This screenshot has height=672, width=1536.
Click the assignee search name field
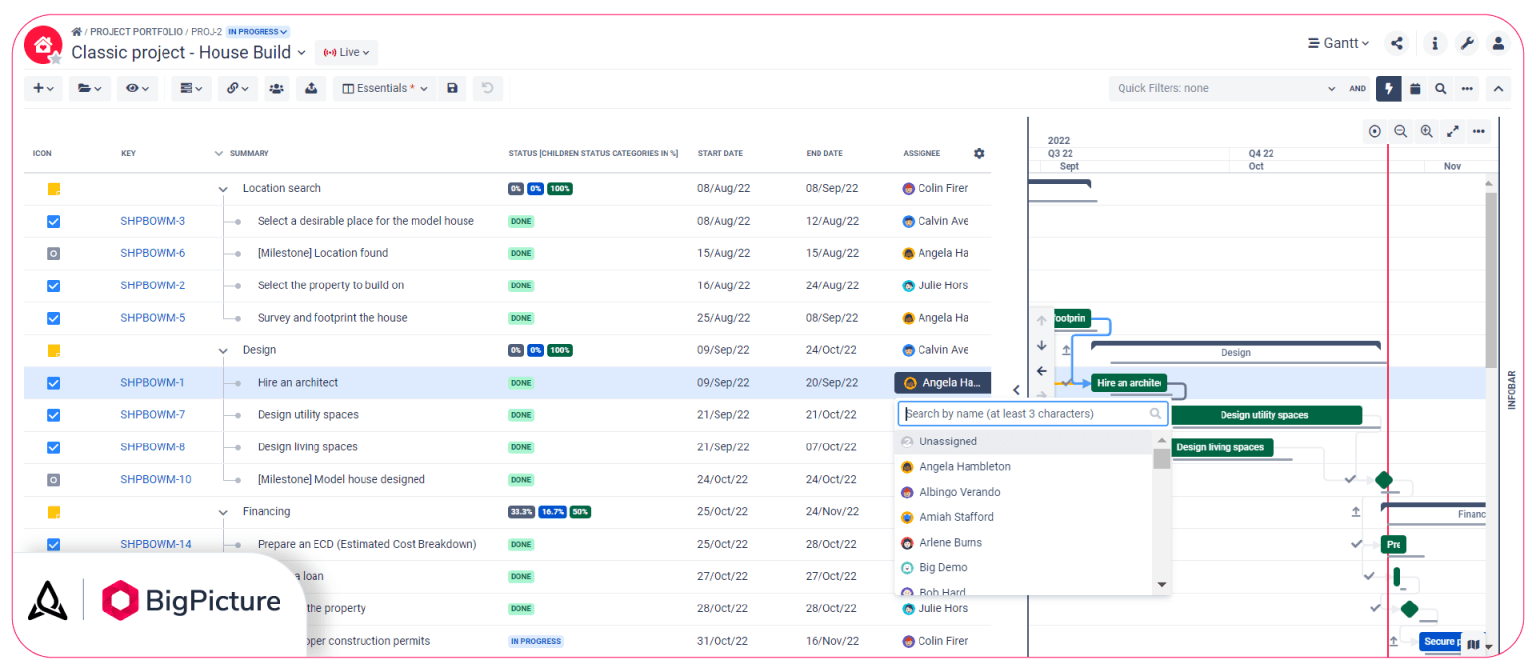[1032, 414]
